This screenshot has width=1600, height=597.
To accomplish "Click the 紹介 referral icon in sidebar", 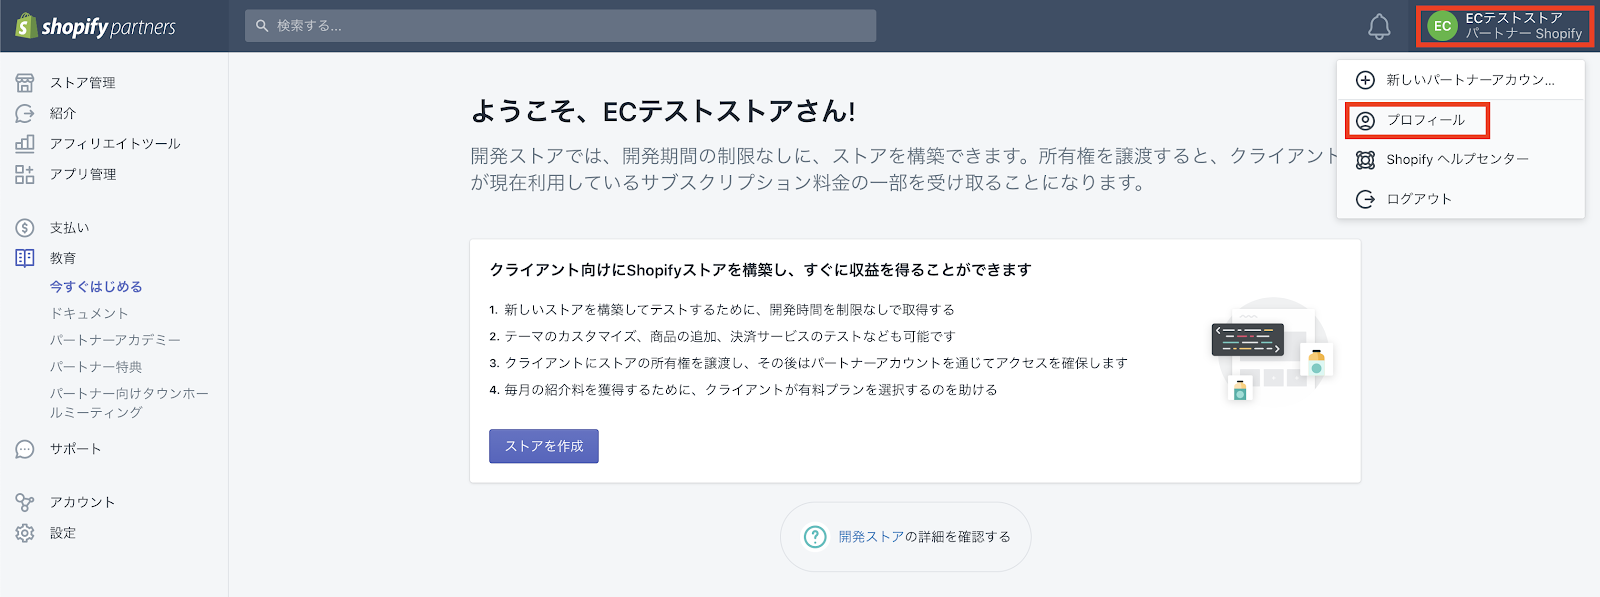I will tap(25, 113).
